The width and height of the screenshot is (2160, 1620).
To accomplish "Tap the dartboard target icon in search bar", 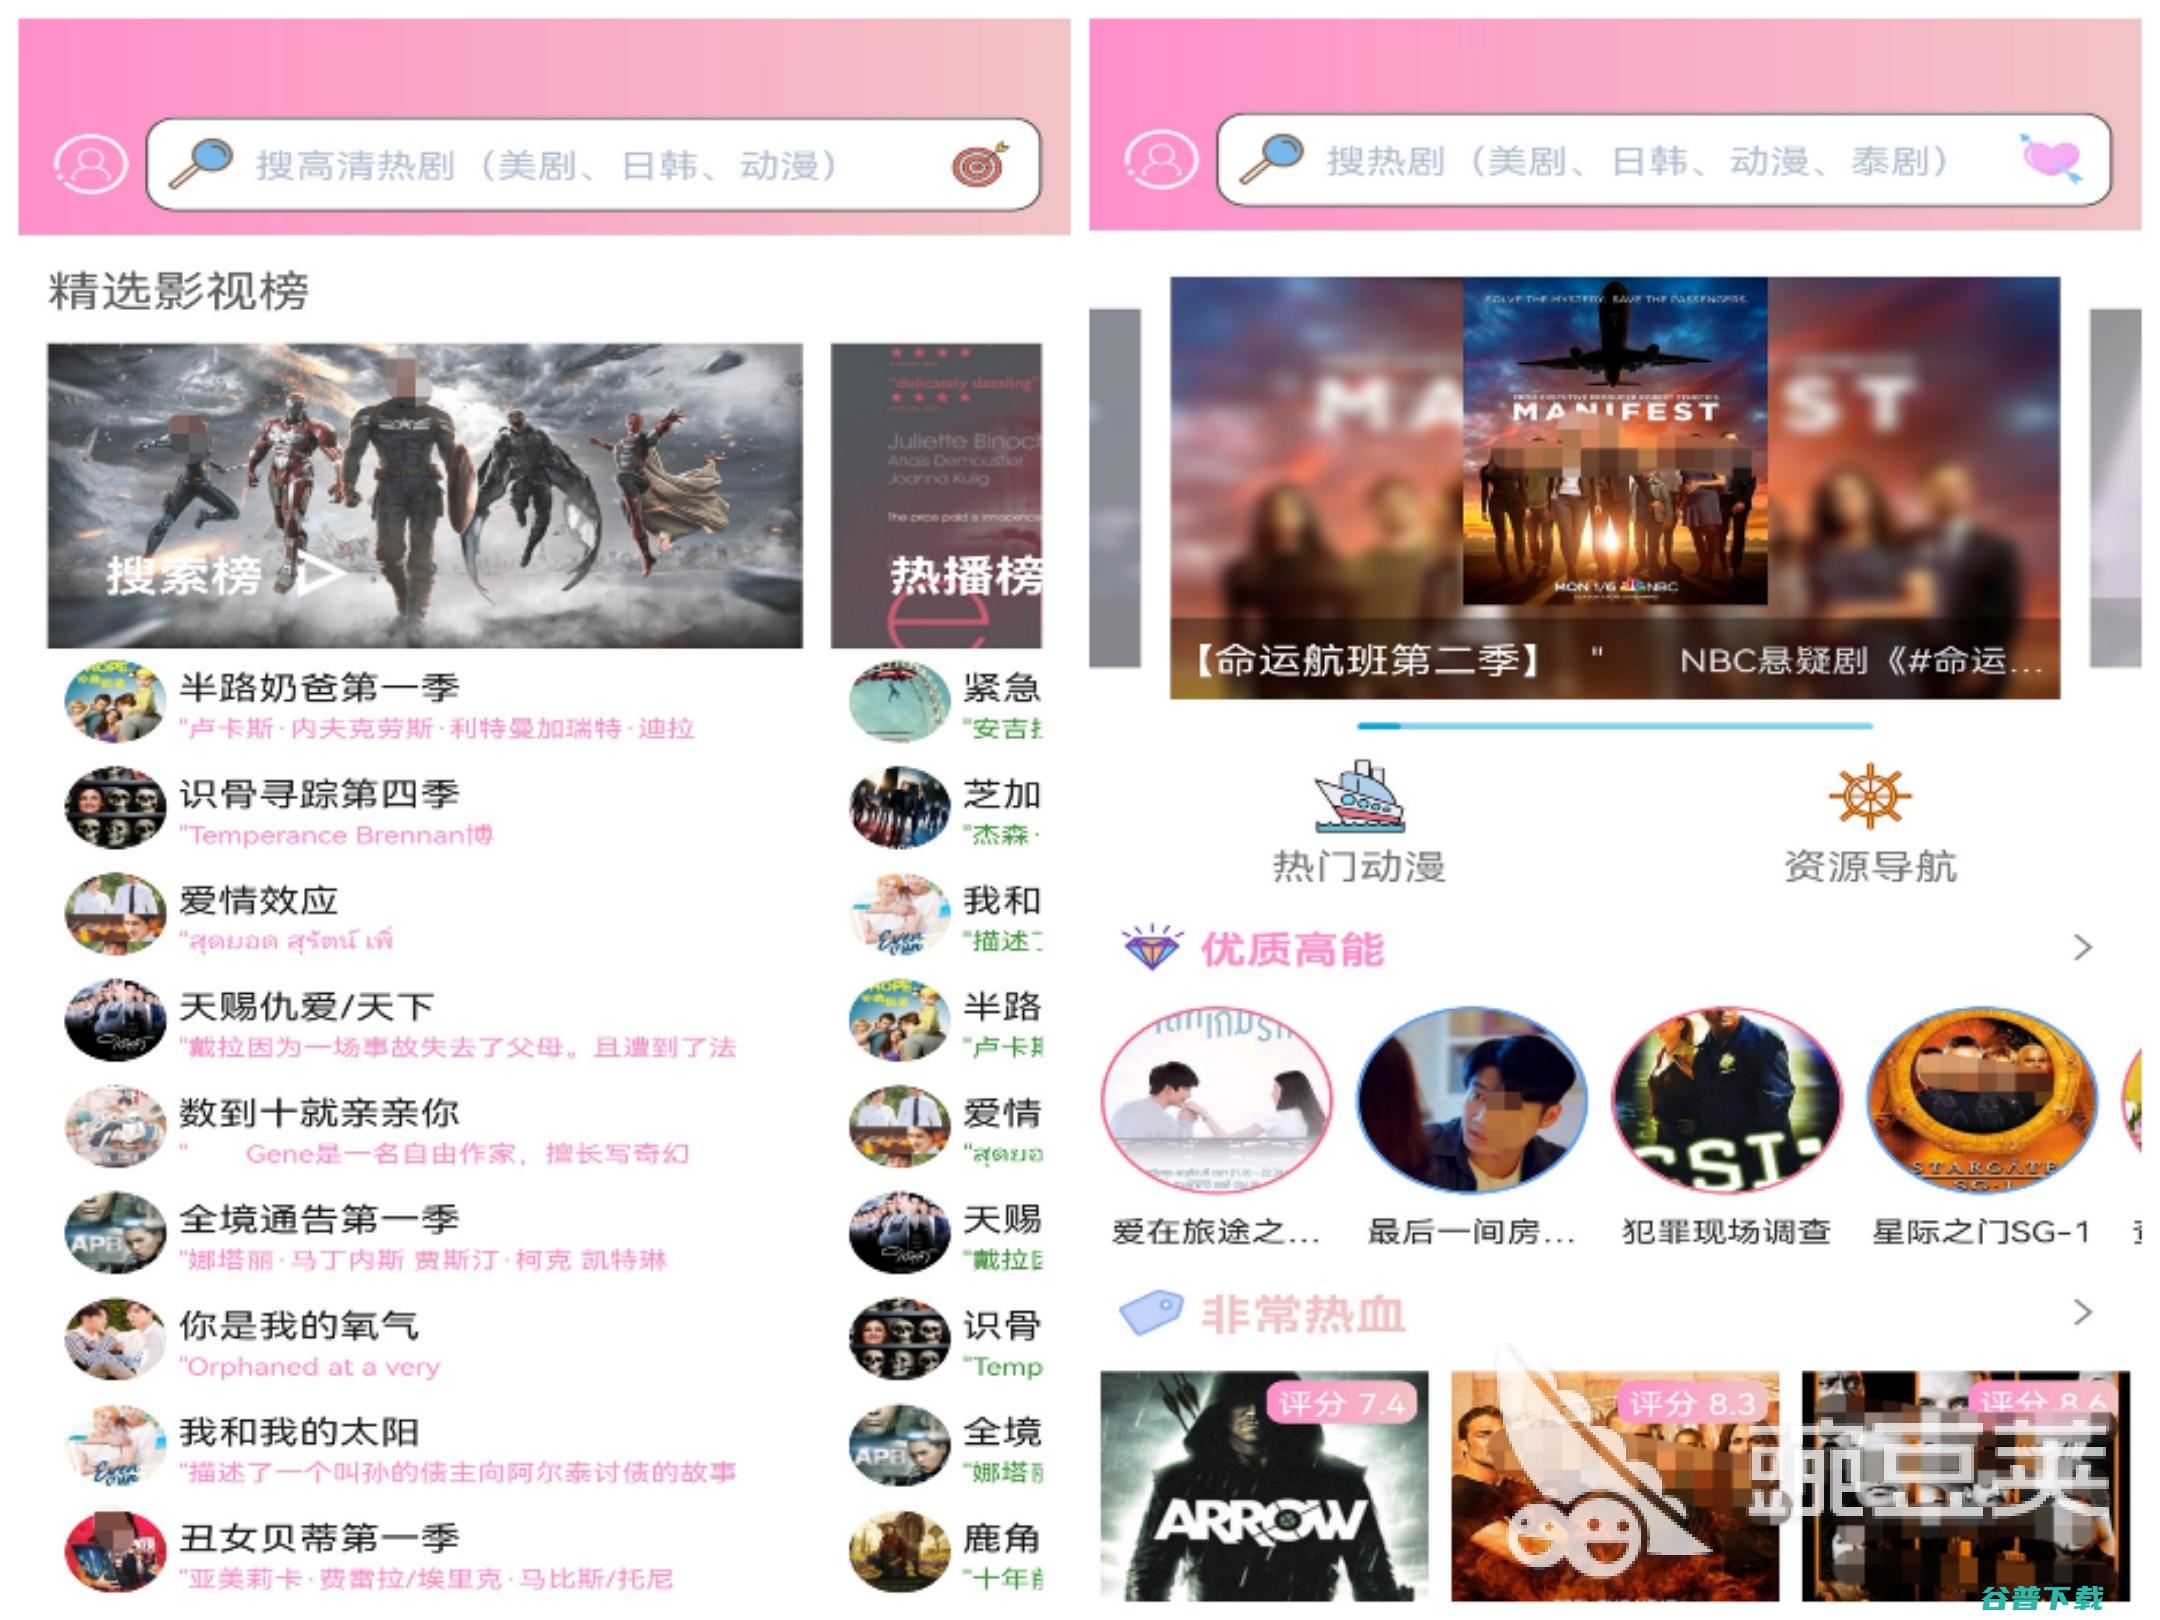I will click(x=980, y=164).
